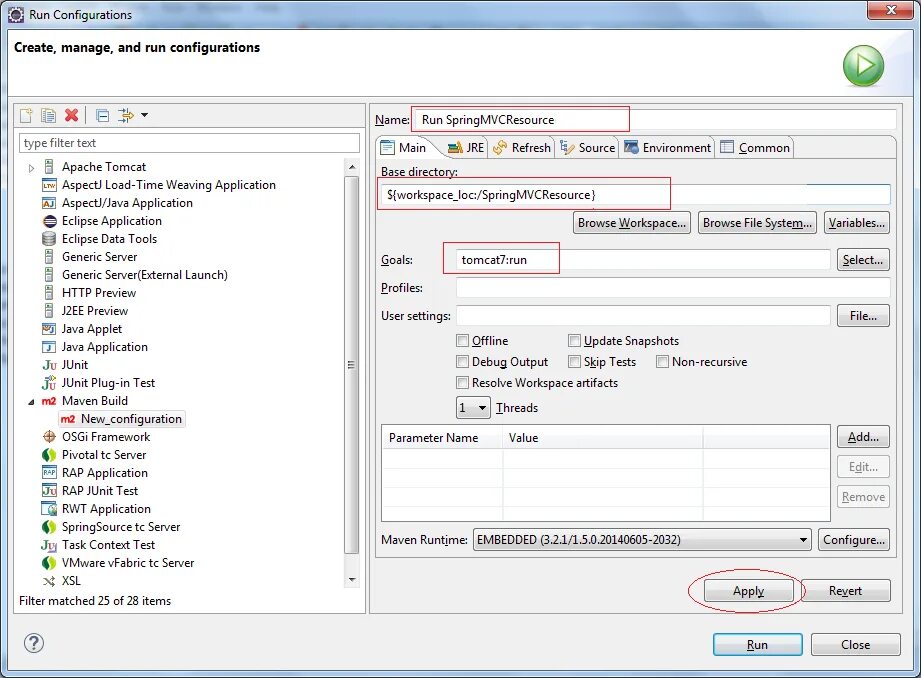Expand the Apache Tomcat tree node
The image size is (921, 678).
tap(31, 168)
